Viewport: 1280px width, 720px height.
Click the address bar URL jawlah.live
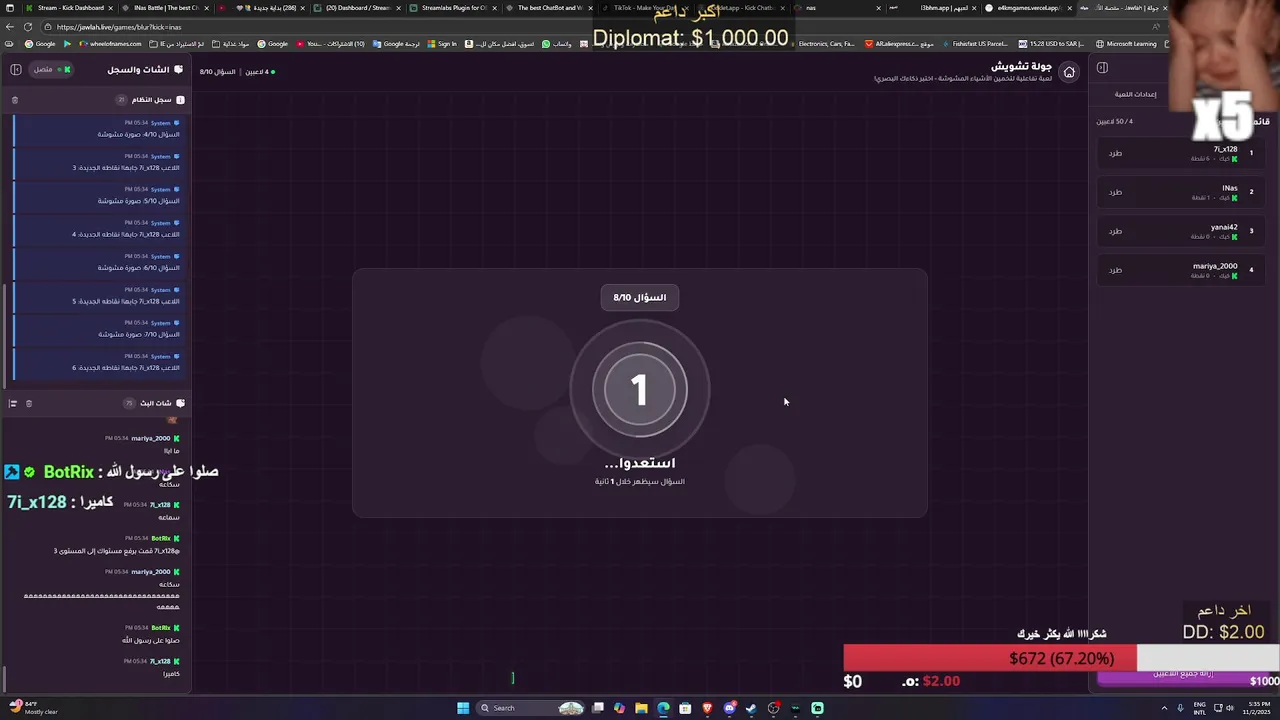pyautogui.click(x=119, y=27)
